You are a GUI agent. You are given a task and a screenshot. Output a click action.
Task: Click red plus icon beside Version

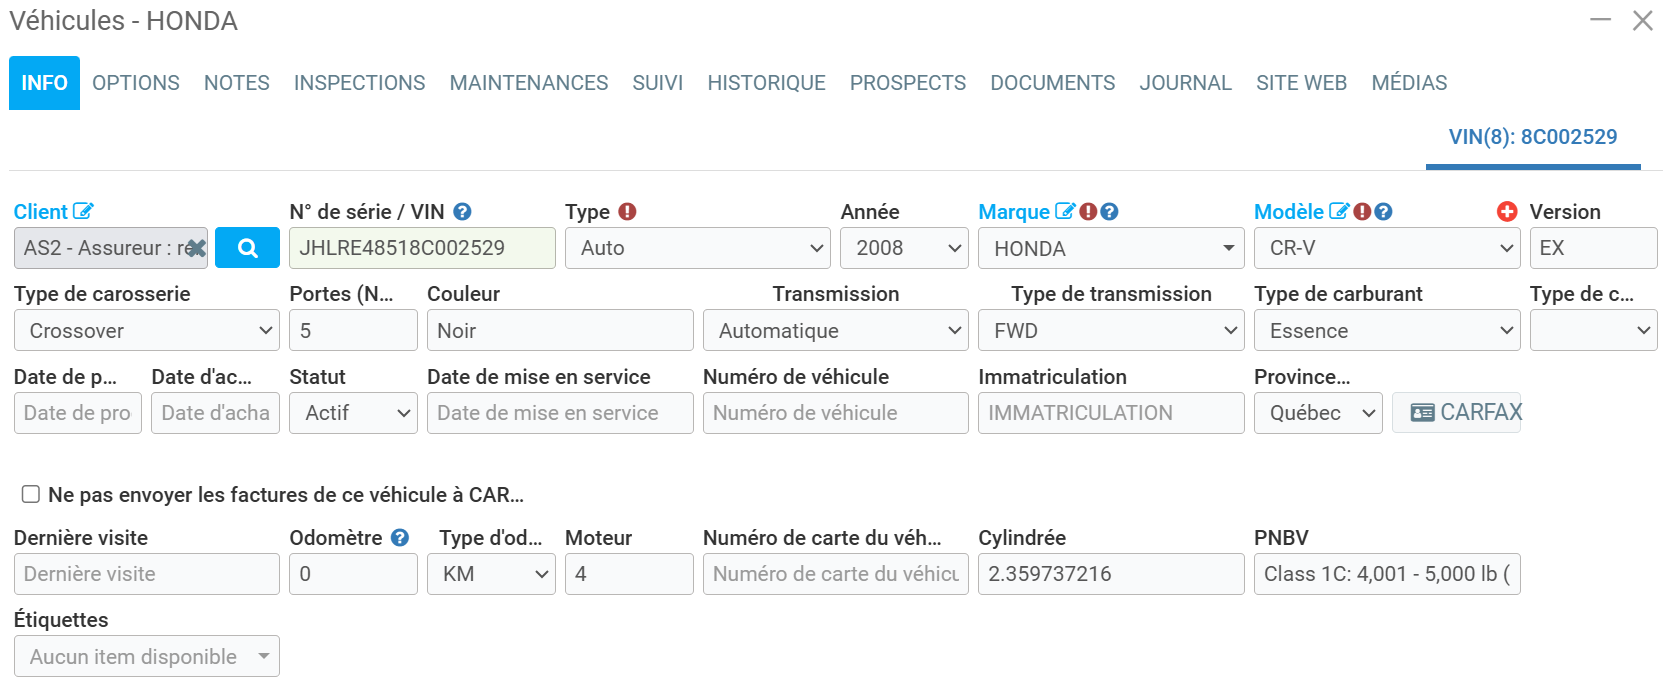pos(1507,211)
